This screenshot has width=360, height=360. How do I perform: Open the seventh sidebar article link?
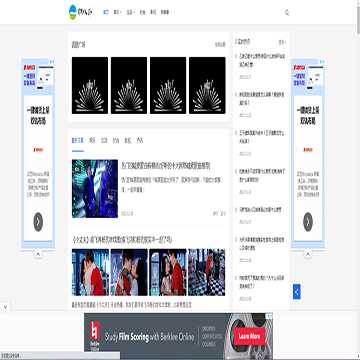point(262,282)
